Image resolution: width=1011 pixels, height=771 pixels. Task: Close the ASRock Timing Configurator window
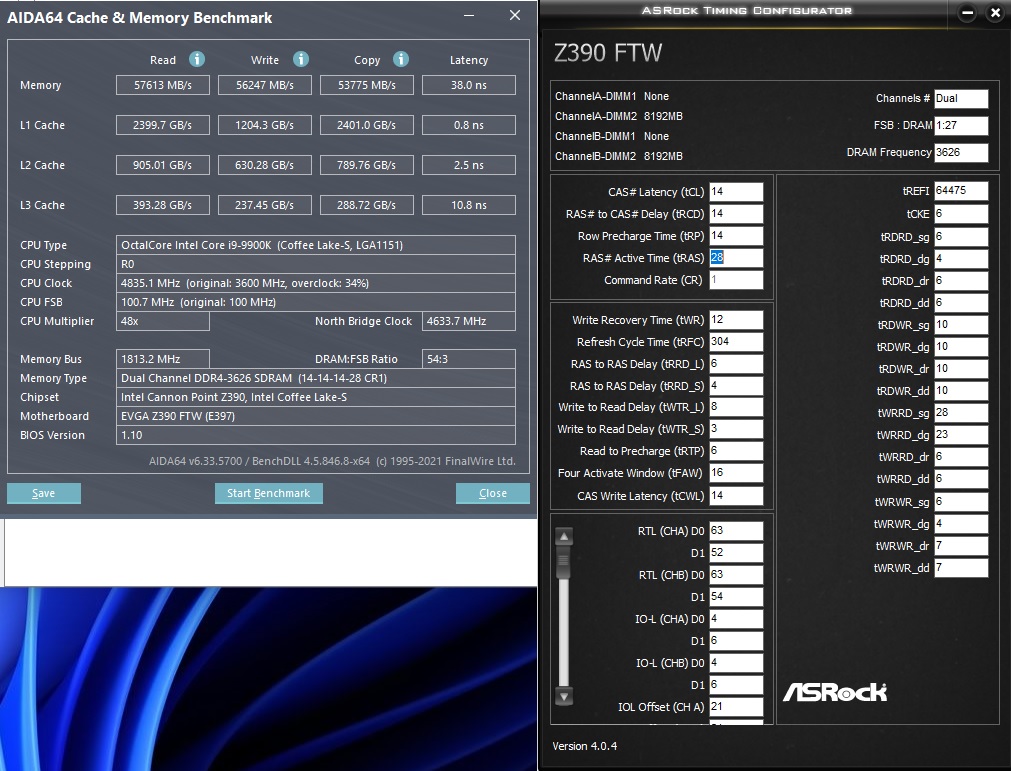pos(995,12)
